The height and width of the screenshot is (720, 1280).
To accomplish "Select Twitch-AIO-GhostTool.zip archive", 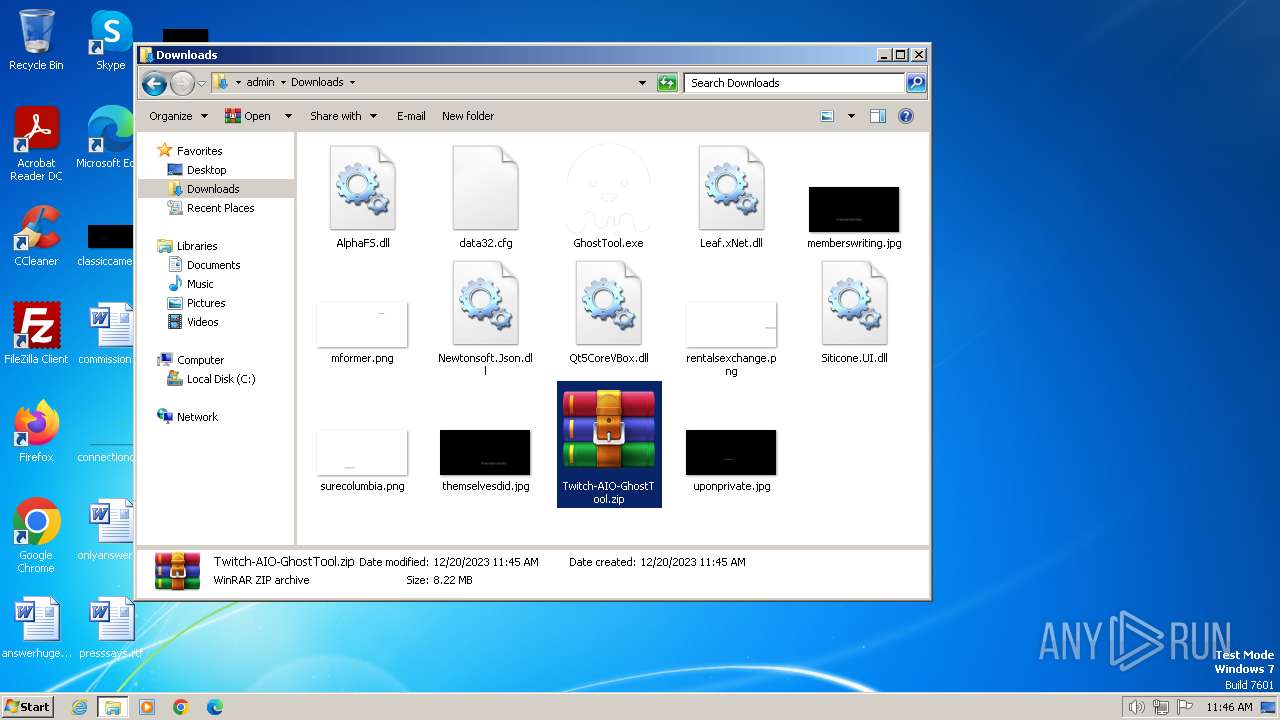I will point(608,444).
